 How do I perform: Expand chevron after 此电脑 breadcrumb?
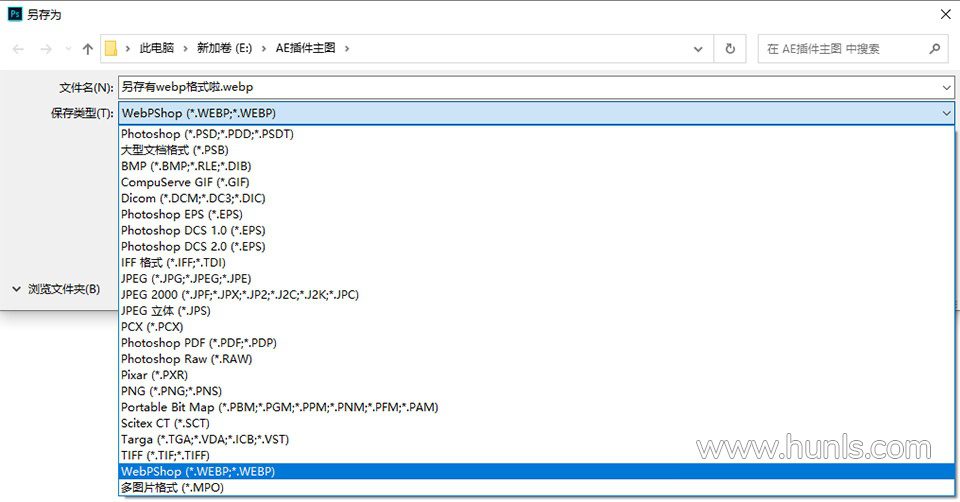(x=186, y=48)
